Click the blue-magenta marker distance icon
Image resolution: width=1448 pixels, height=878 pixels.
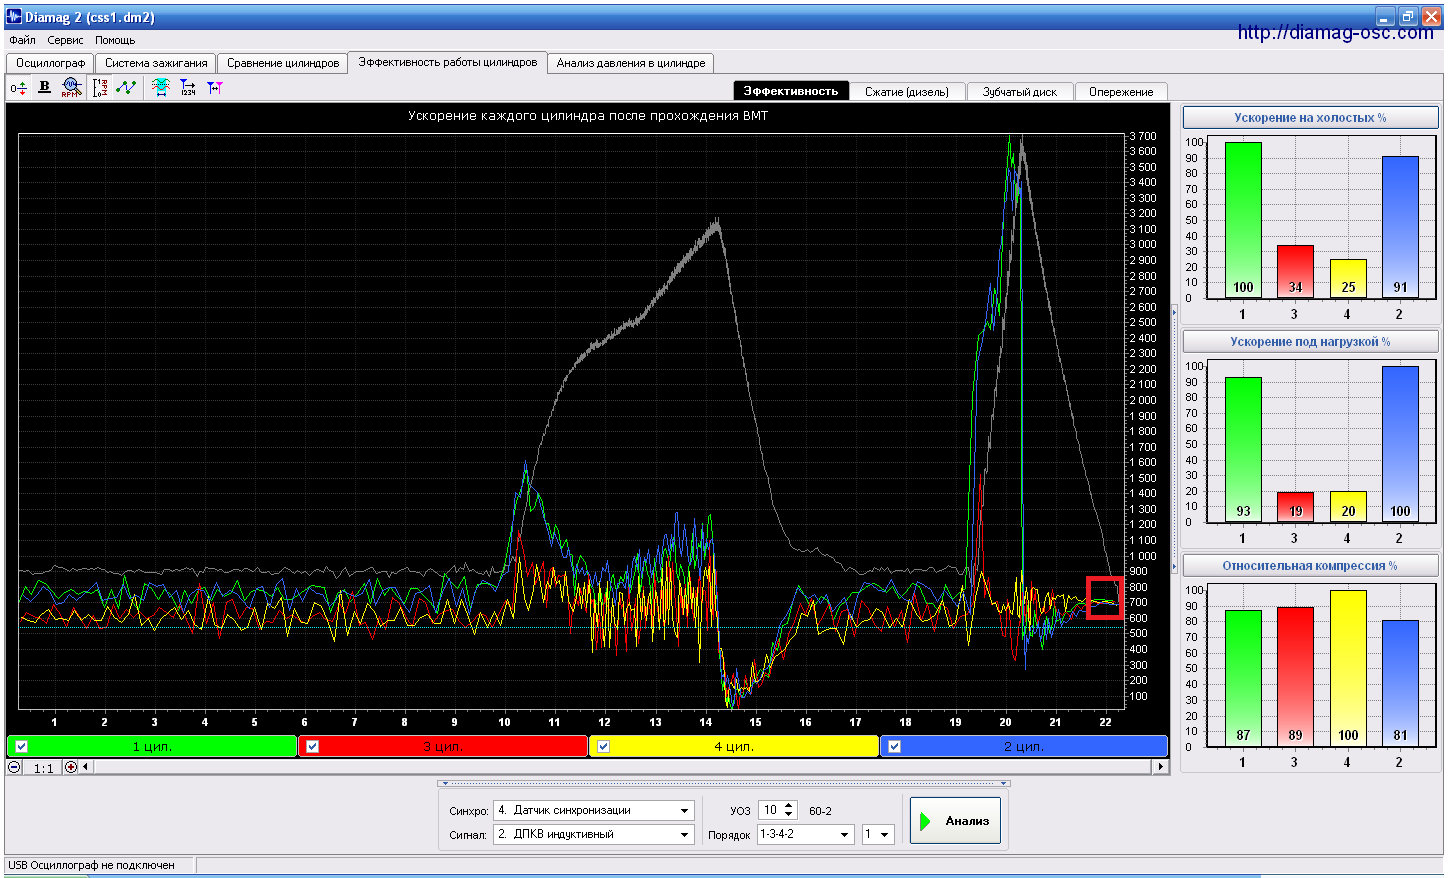pos(215,88)
